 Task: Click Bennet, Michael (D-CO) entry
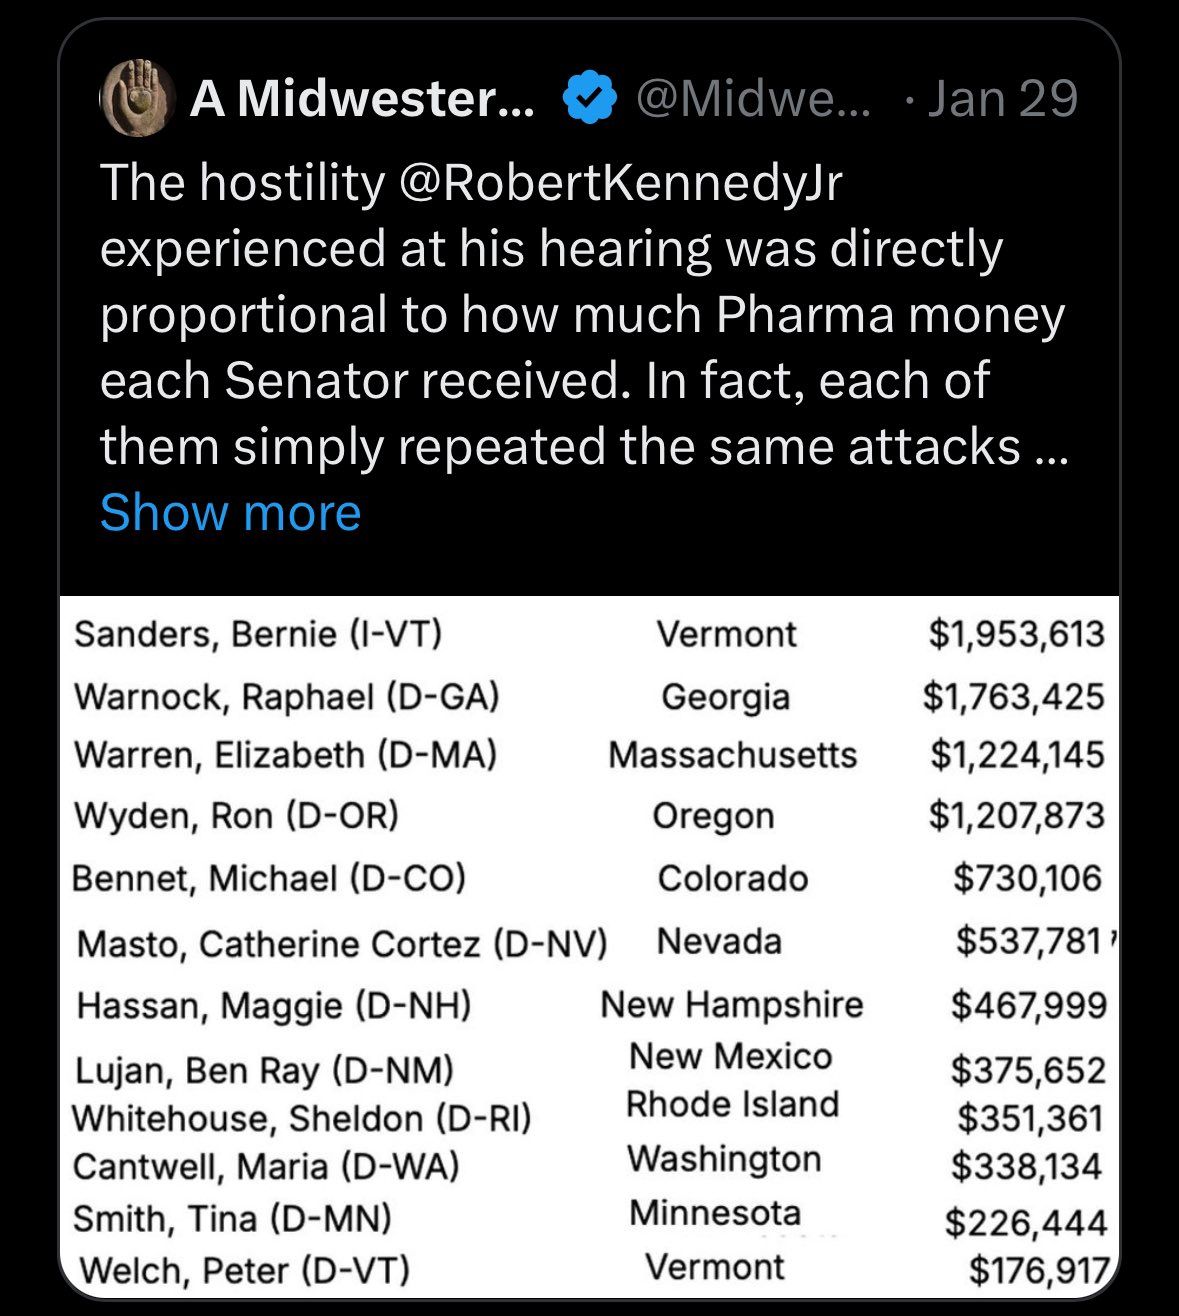pos(268,878)
